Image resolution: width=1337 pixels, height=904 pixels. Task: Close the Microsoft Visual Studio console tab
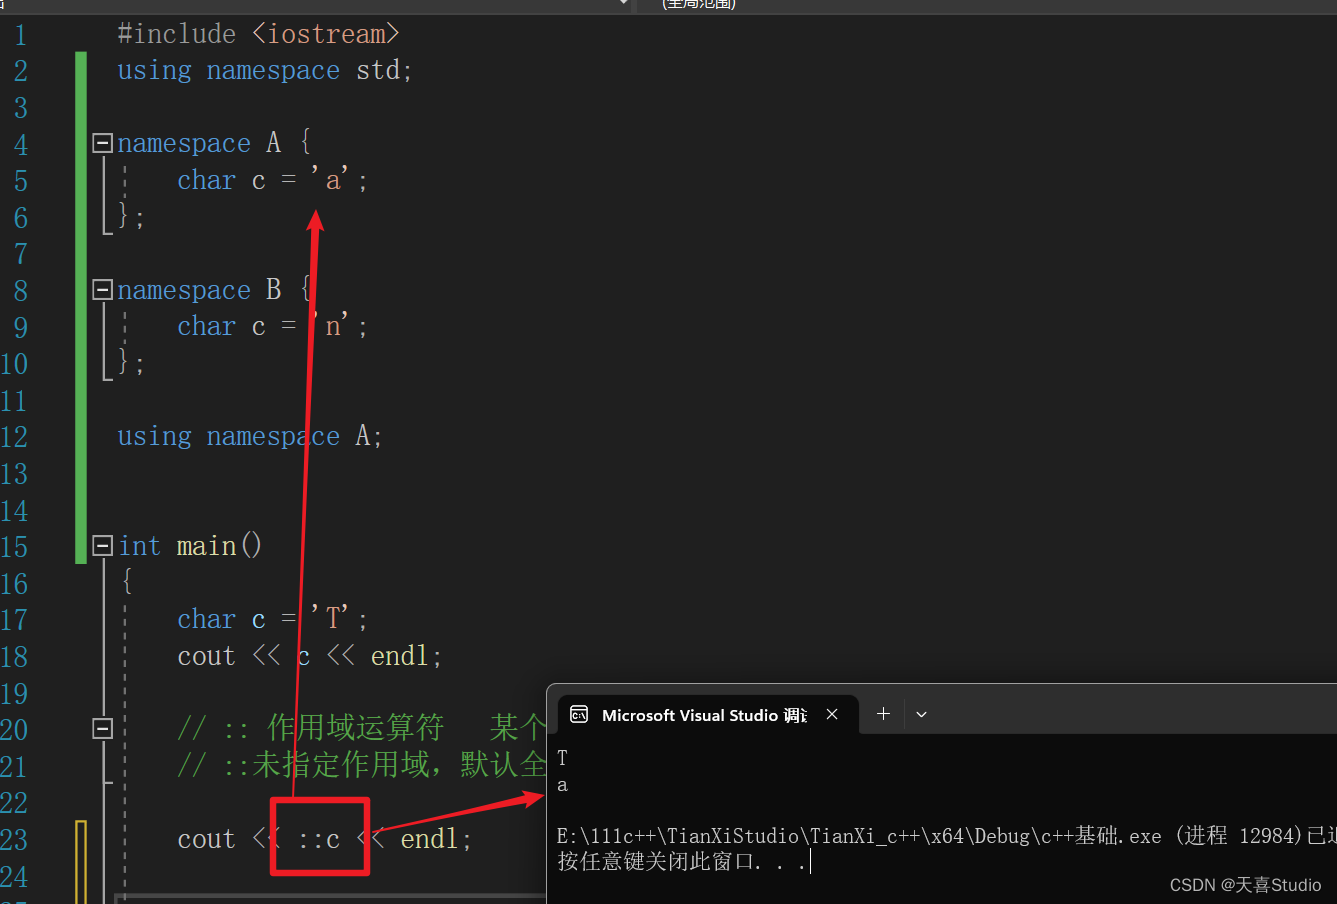coord(832,714)
